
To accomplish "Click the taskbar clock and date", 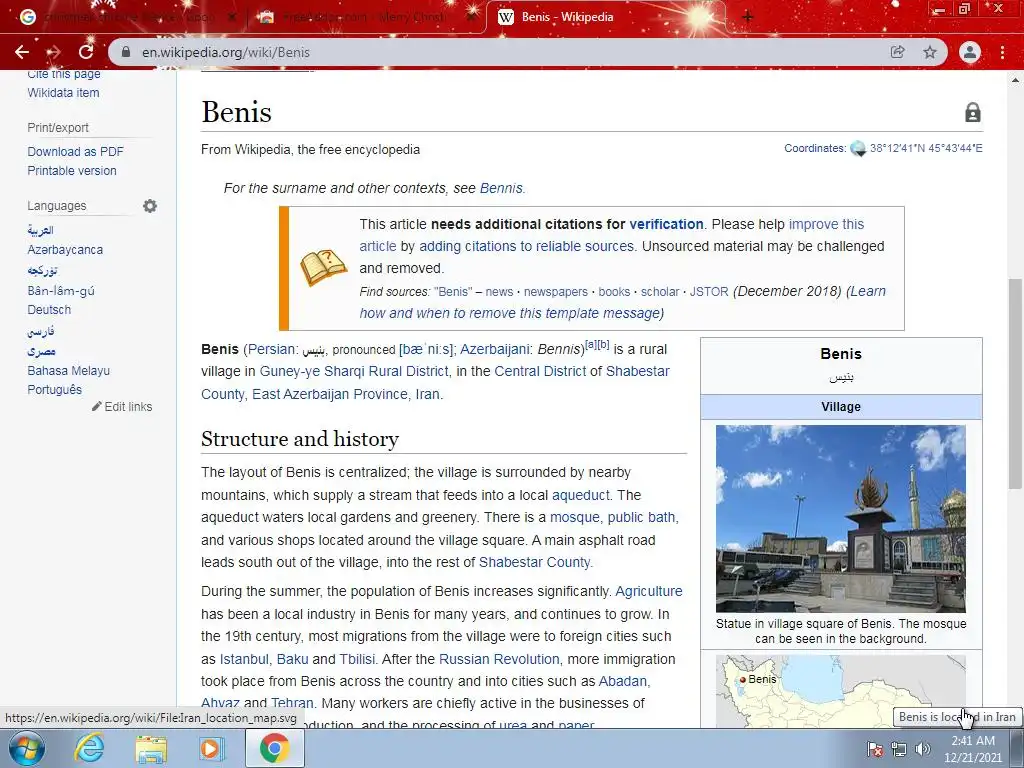I will (x=972, y=749).
